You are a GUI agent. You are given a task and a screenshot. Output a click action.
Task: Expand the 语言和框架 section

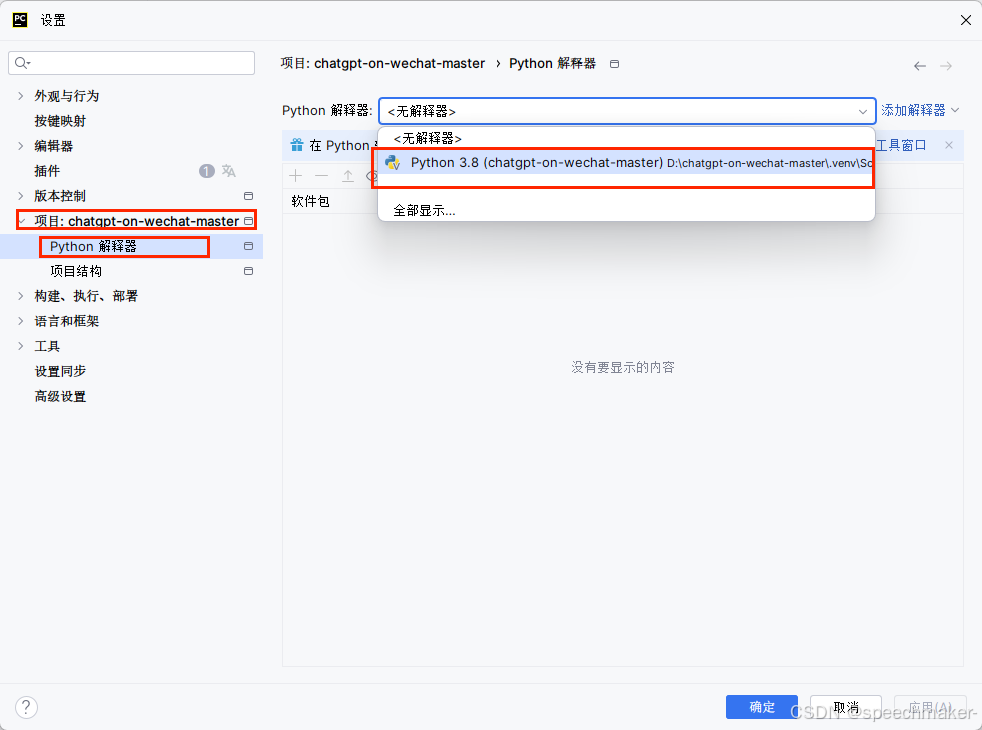tap(21, 321)
